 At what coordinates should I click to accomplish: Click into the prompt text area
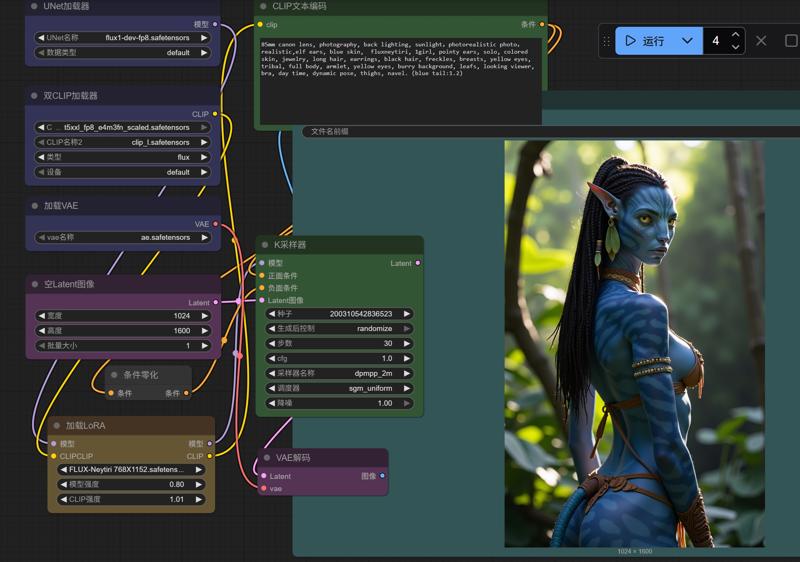[x=400, y=80]
